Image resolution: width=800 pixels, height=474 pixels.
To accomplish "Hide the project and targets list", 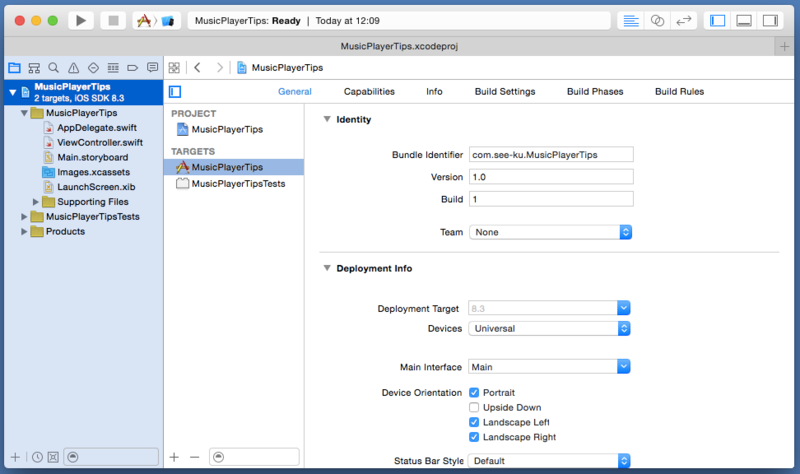I will point(175,92).
